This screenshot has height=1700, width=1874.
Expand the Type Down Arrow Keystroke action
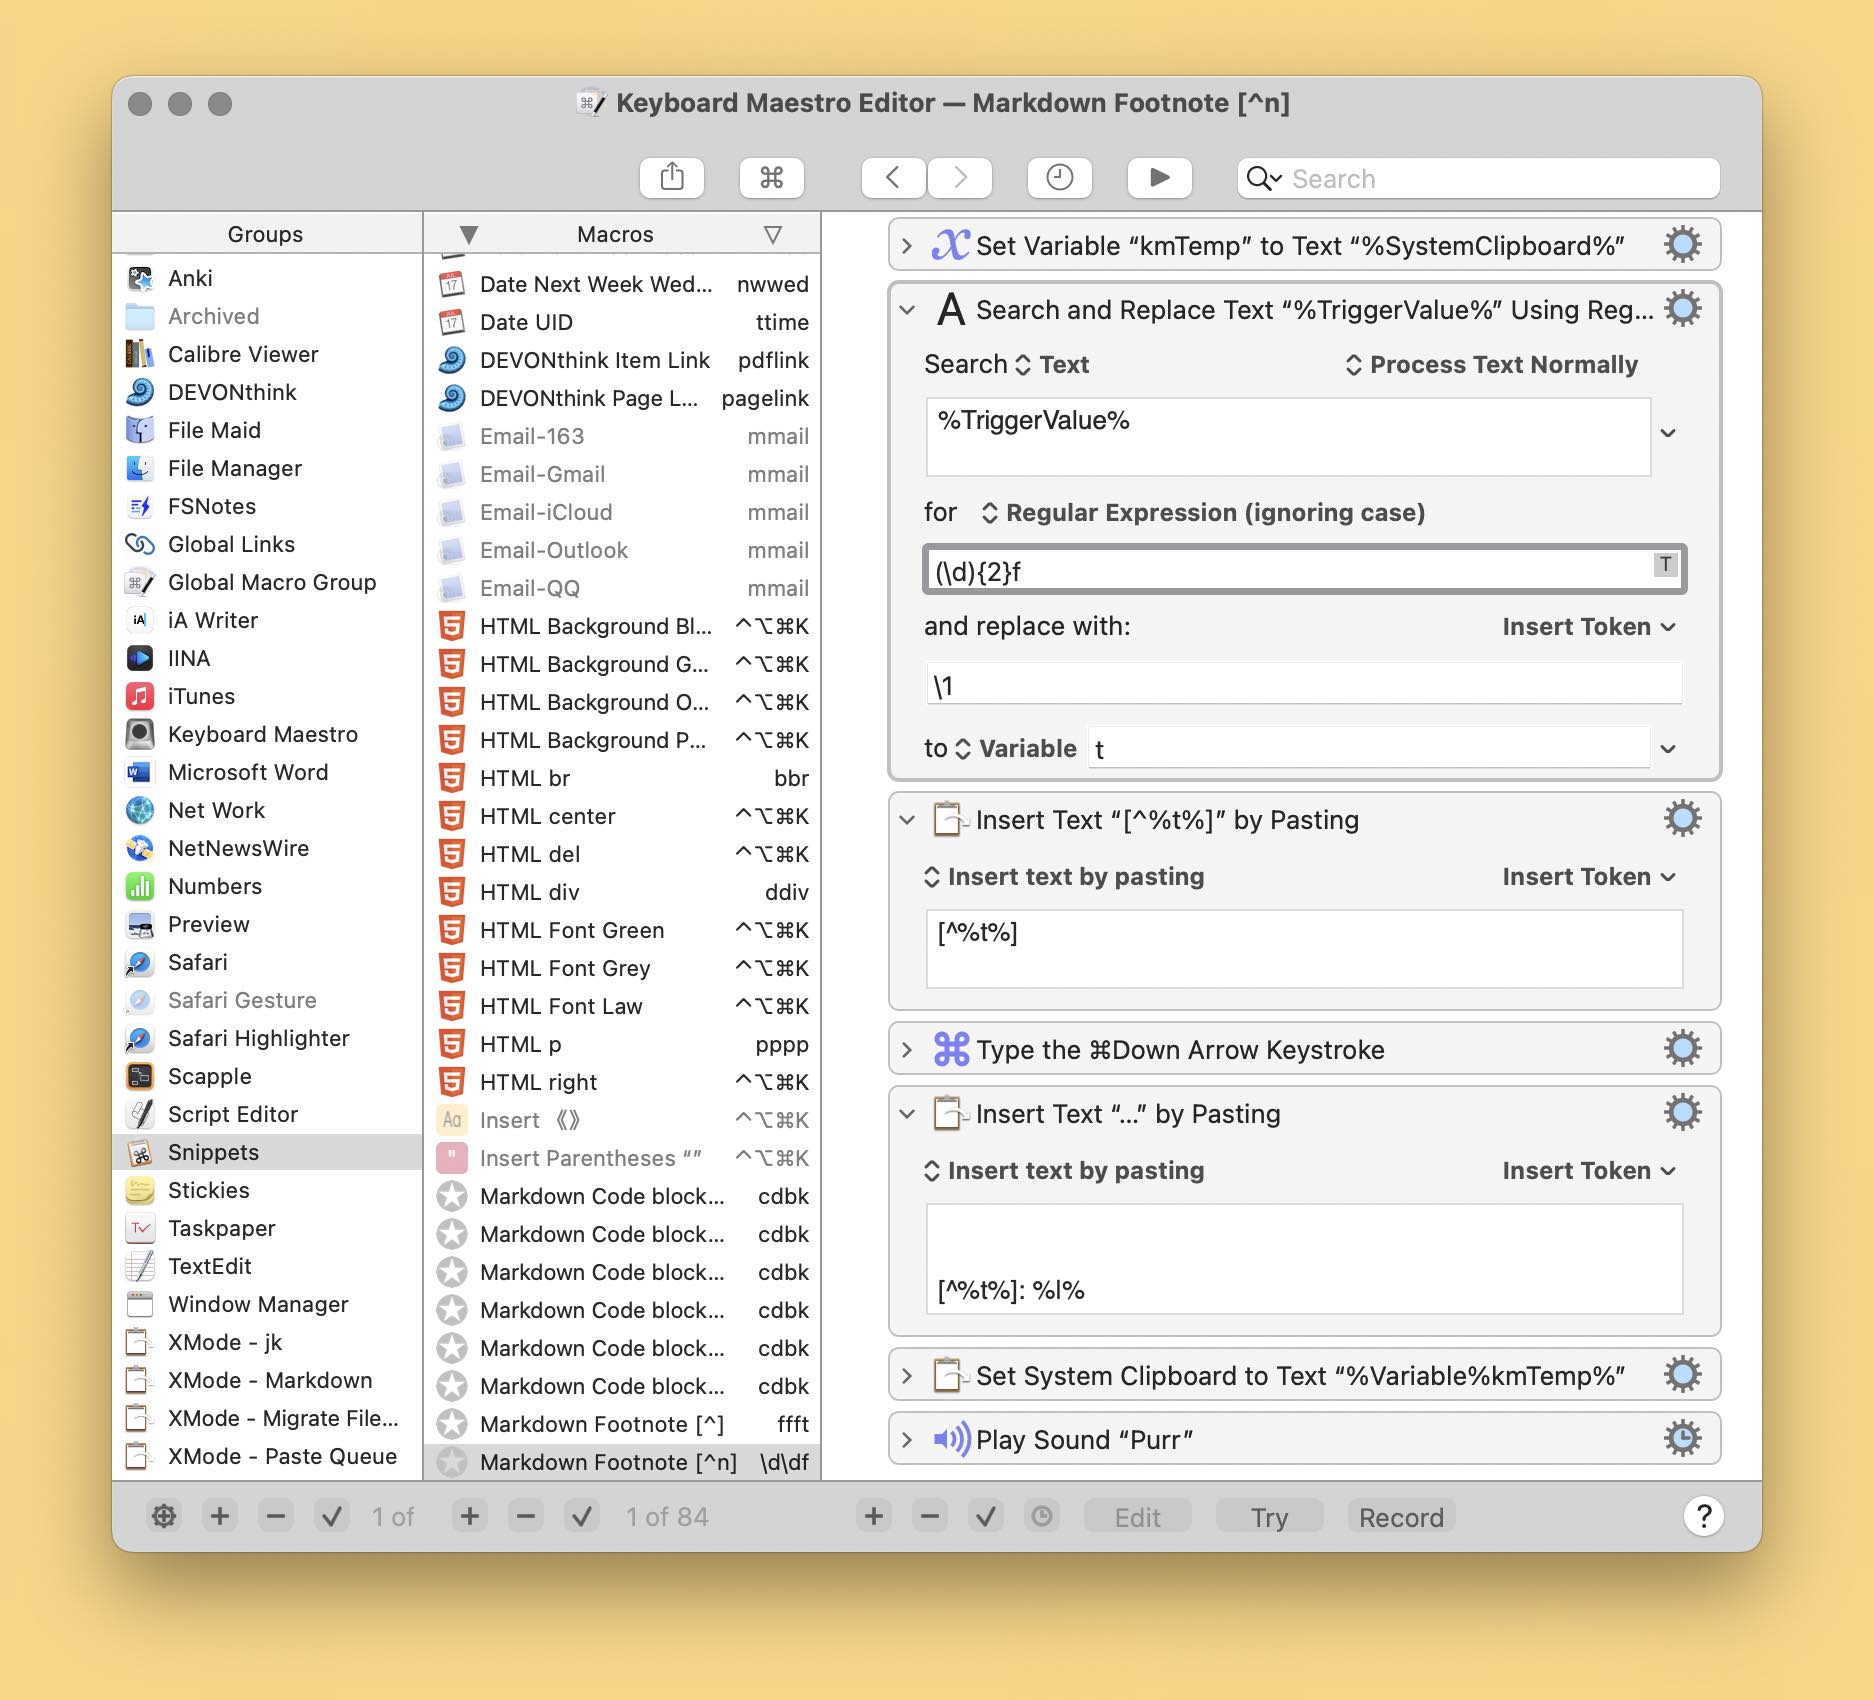pyautogui.click(x=907, y=1050)
